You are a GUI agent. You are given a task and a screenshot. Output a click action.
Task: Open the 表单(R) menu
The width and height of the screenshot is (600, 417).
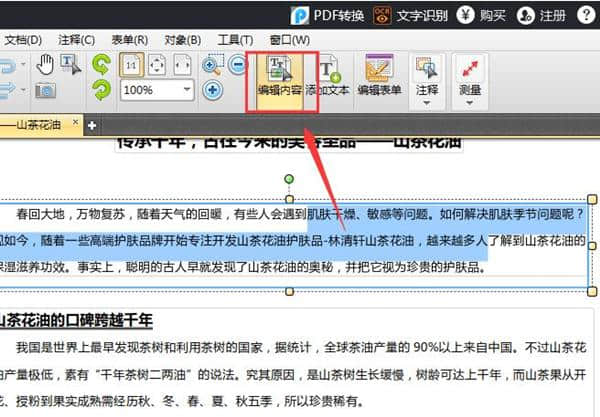(x=130, y=40)
